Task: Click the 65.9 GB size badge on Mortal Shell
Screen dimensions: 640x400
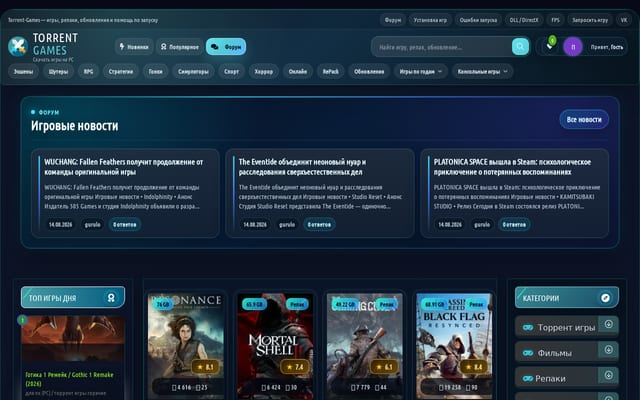Action: (x=254, y=304)
